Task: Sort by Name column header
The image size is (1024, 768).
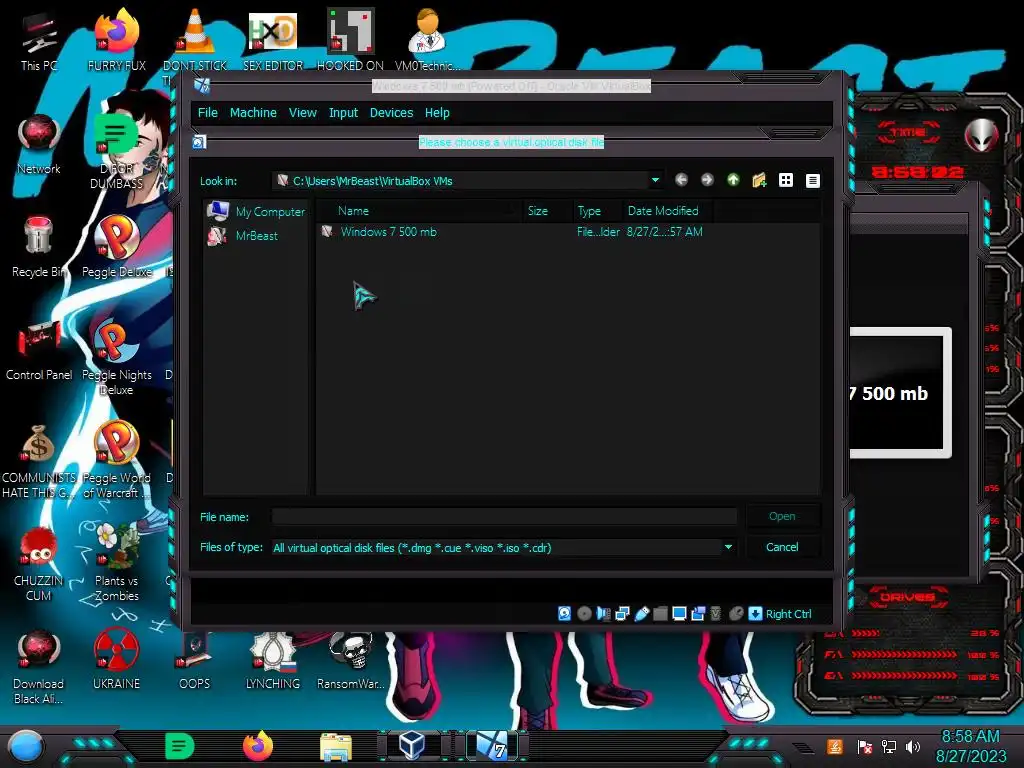Action: coord(418,211)
